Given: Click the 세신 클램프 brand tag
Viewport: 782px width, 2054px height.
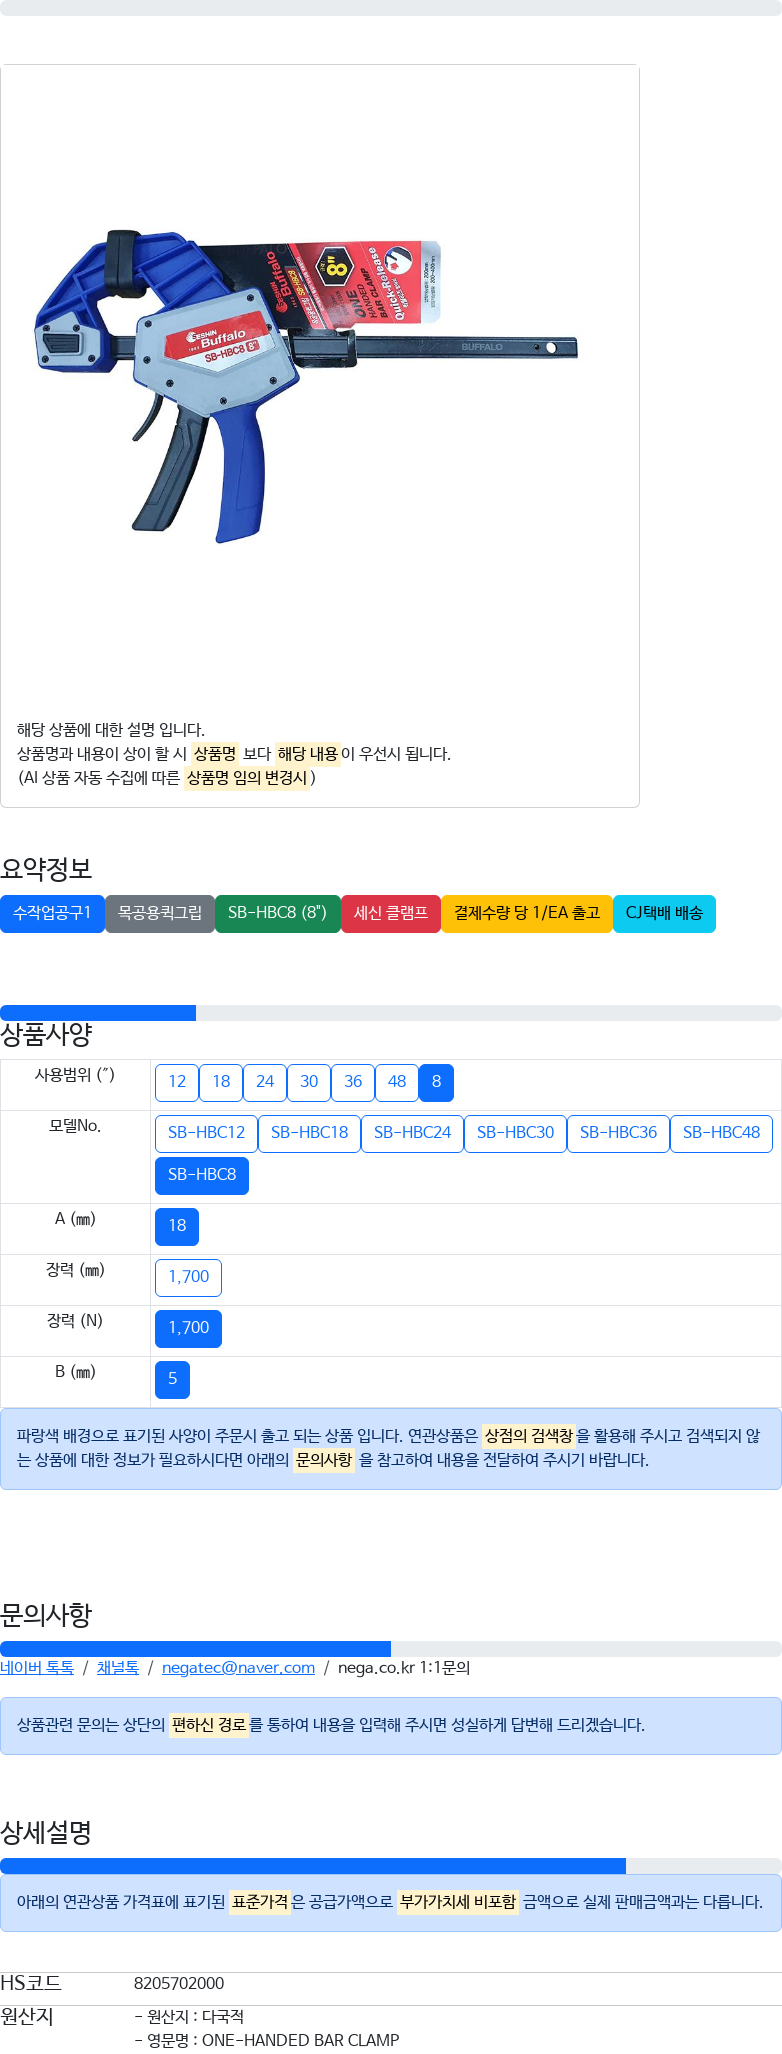Looking at the screenshot, I should (391, 913).
